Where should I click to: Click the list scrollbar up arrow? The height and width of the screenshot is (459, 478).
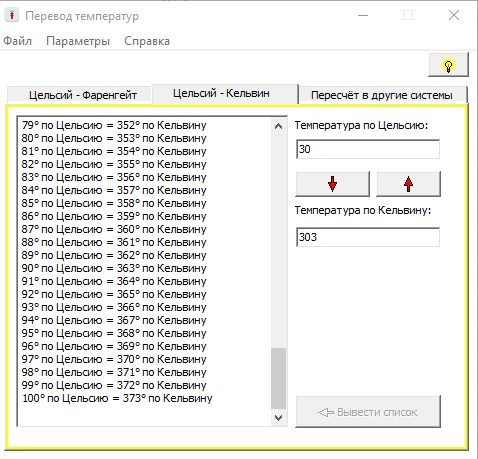[x=279, y=126]
